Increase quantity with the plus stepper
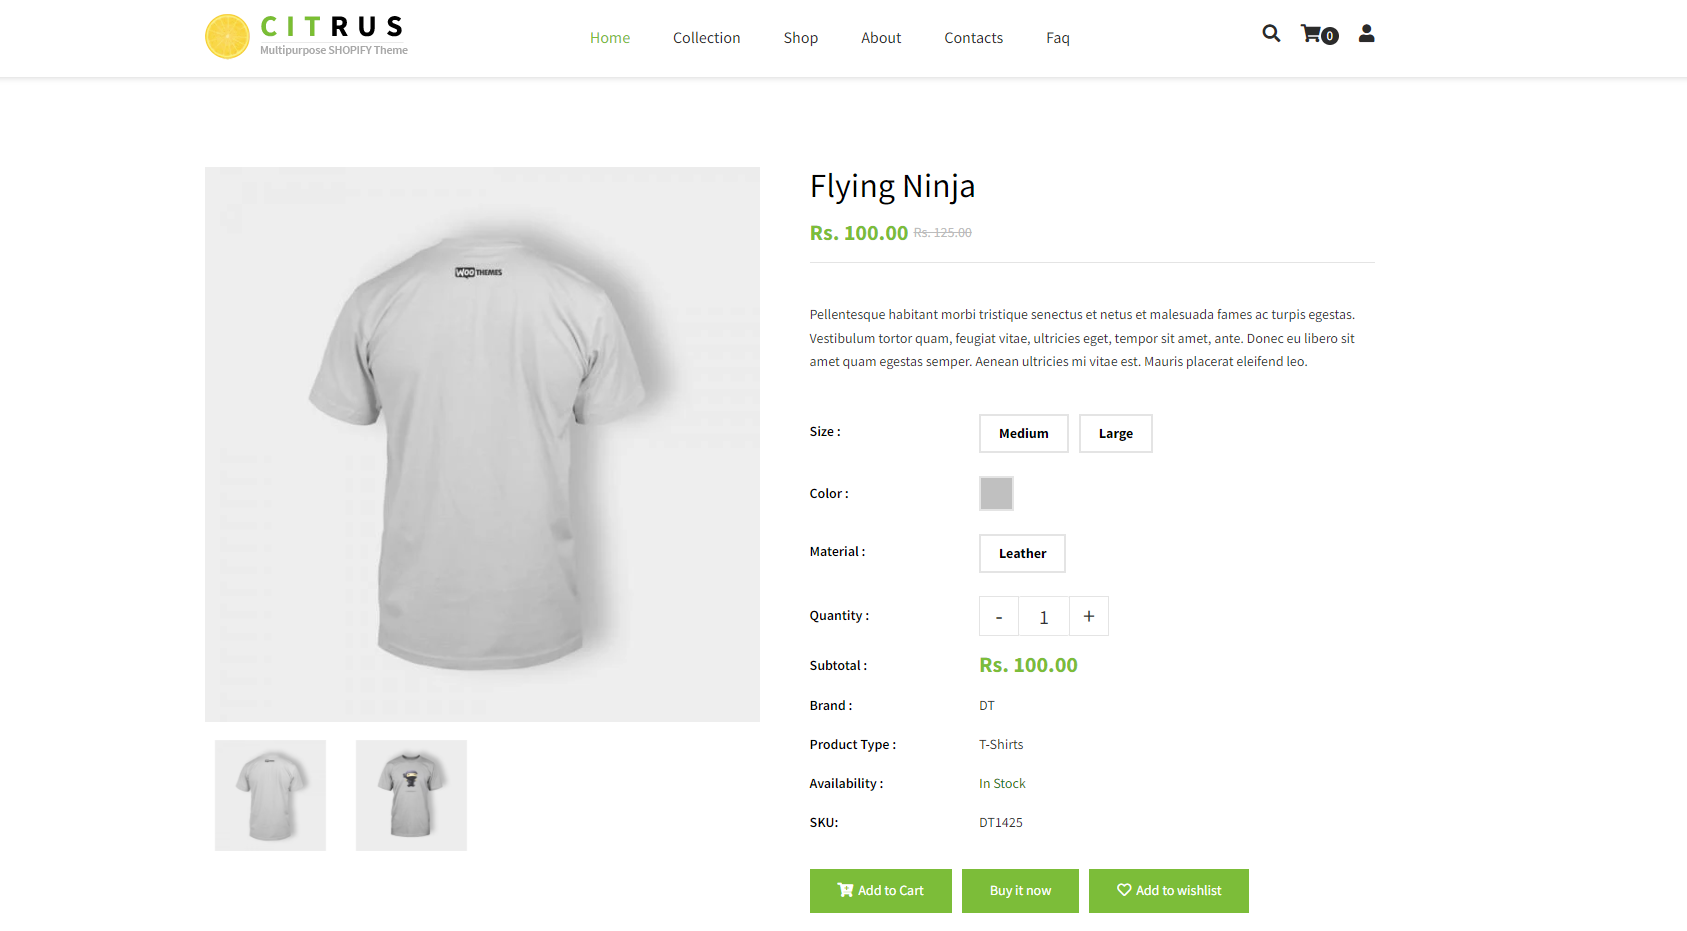Image resolution: width=1687 pixels, height=931 pixels. 1089,616
